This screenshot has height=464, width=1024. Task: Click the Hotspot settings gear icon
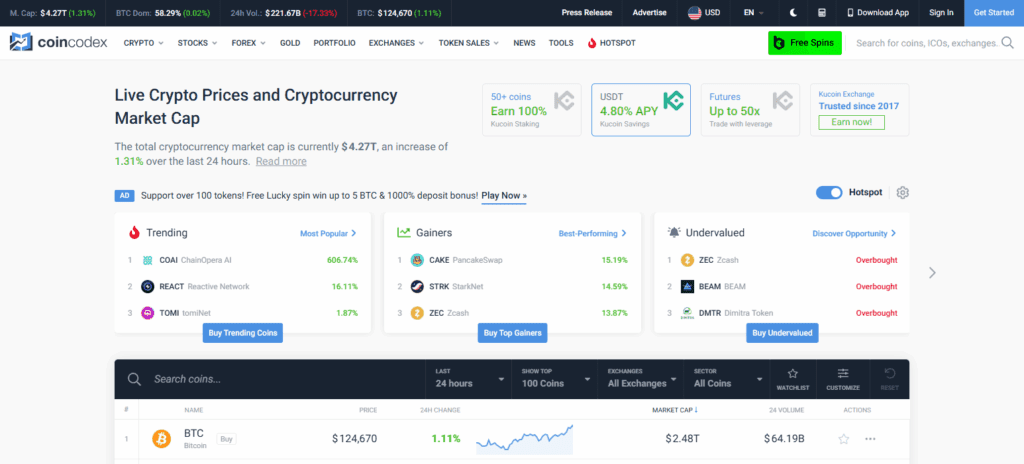pyautogui.click(x=903, y=192)
